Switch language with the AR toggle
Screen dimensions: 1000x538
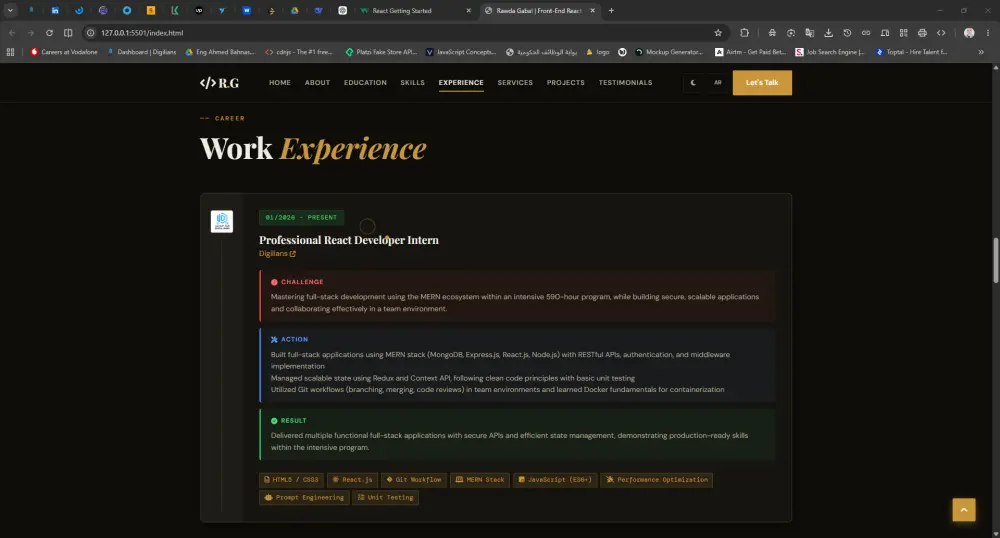tap(717, 83)
